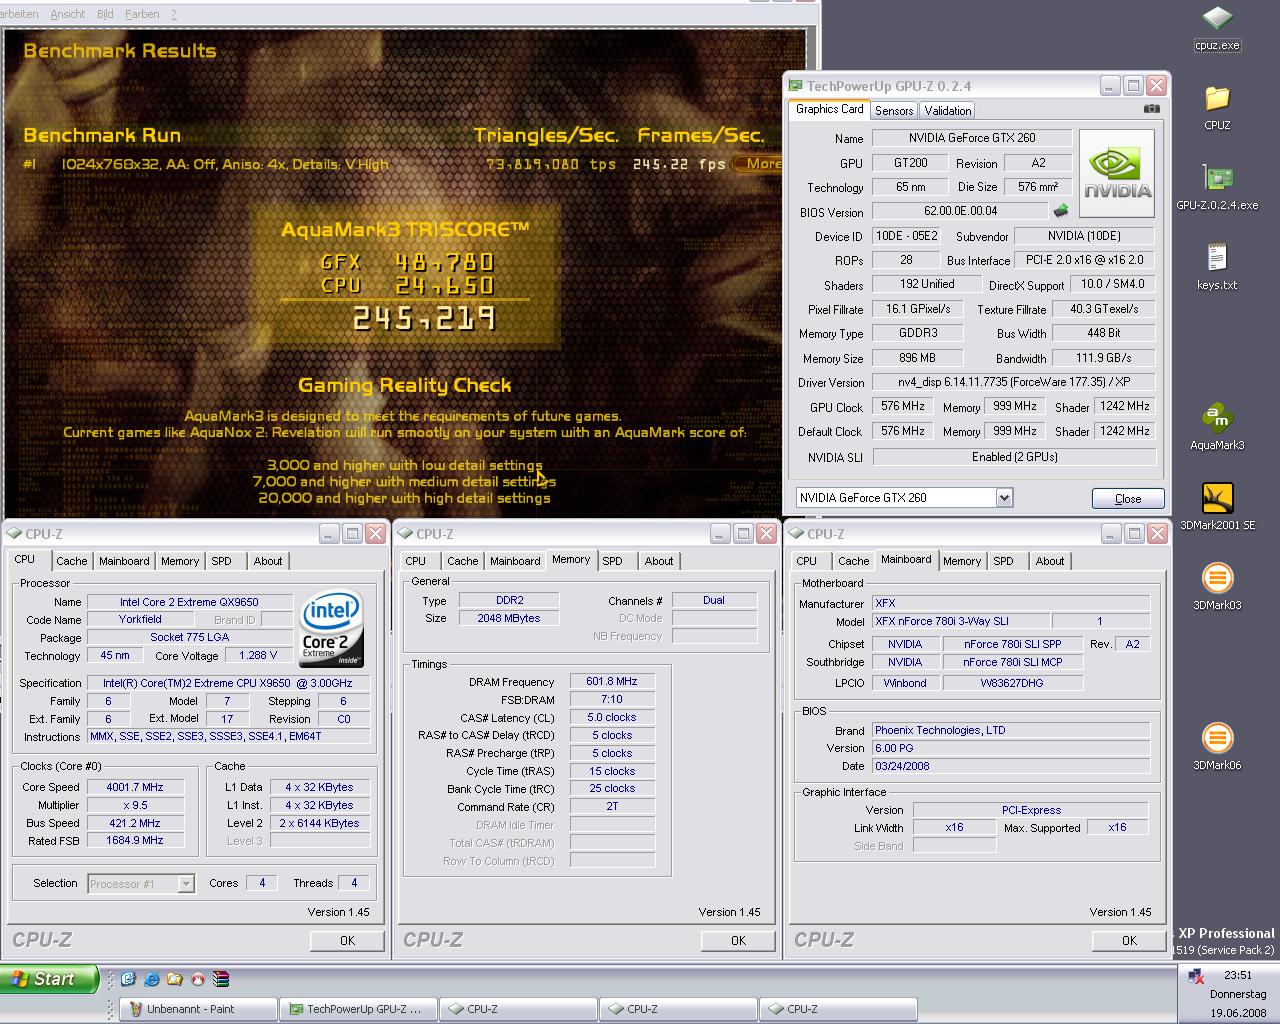The image size is (1280, 1024).
Task: Click the BIOS Date value 03/24/2008
Action: point(1011,766)
